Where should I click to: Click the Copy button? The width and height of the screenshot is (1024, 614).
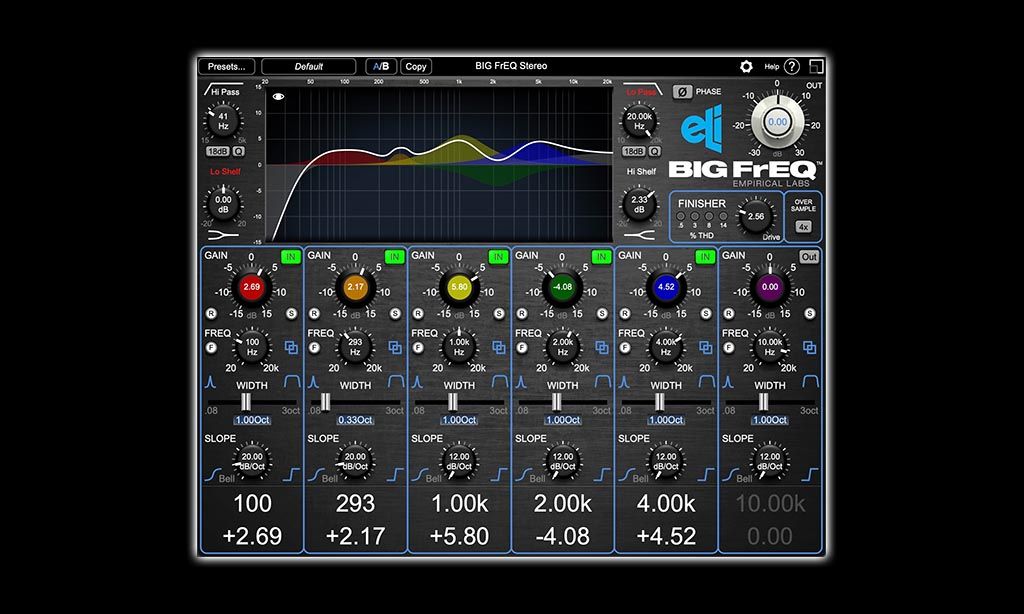pyautogui.click(x=416, y=67)
